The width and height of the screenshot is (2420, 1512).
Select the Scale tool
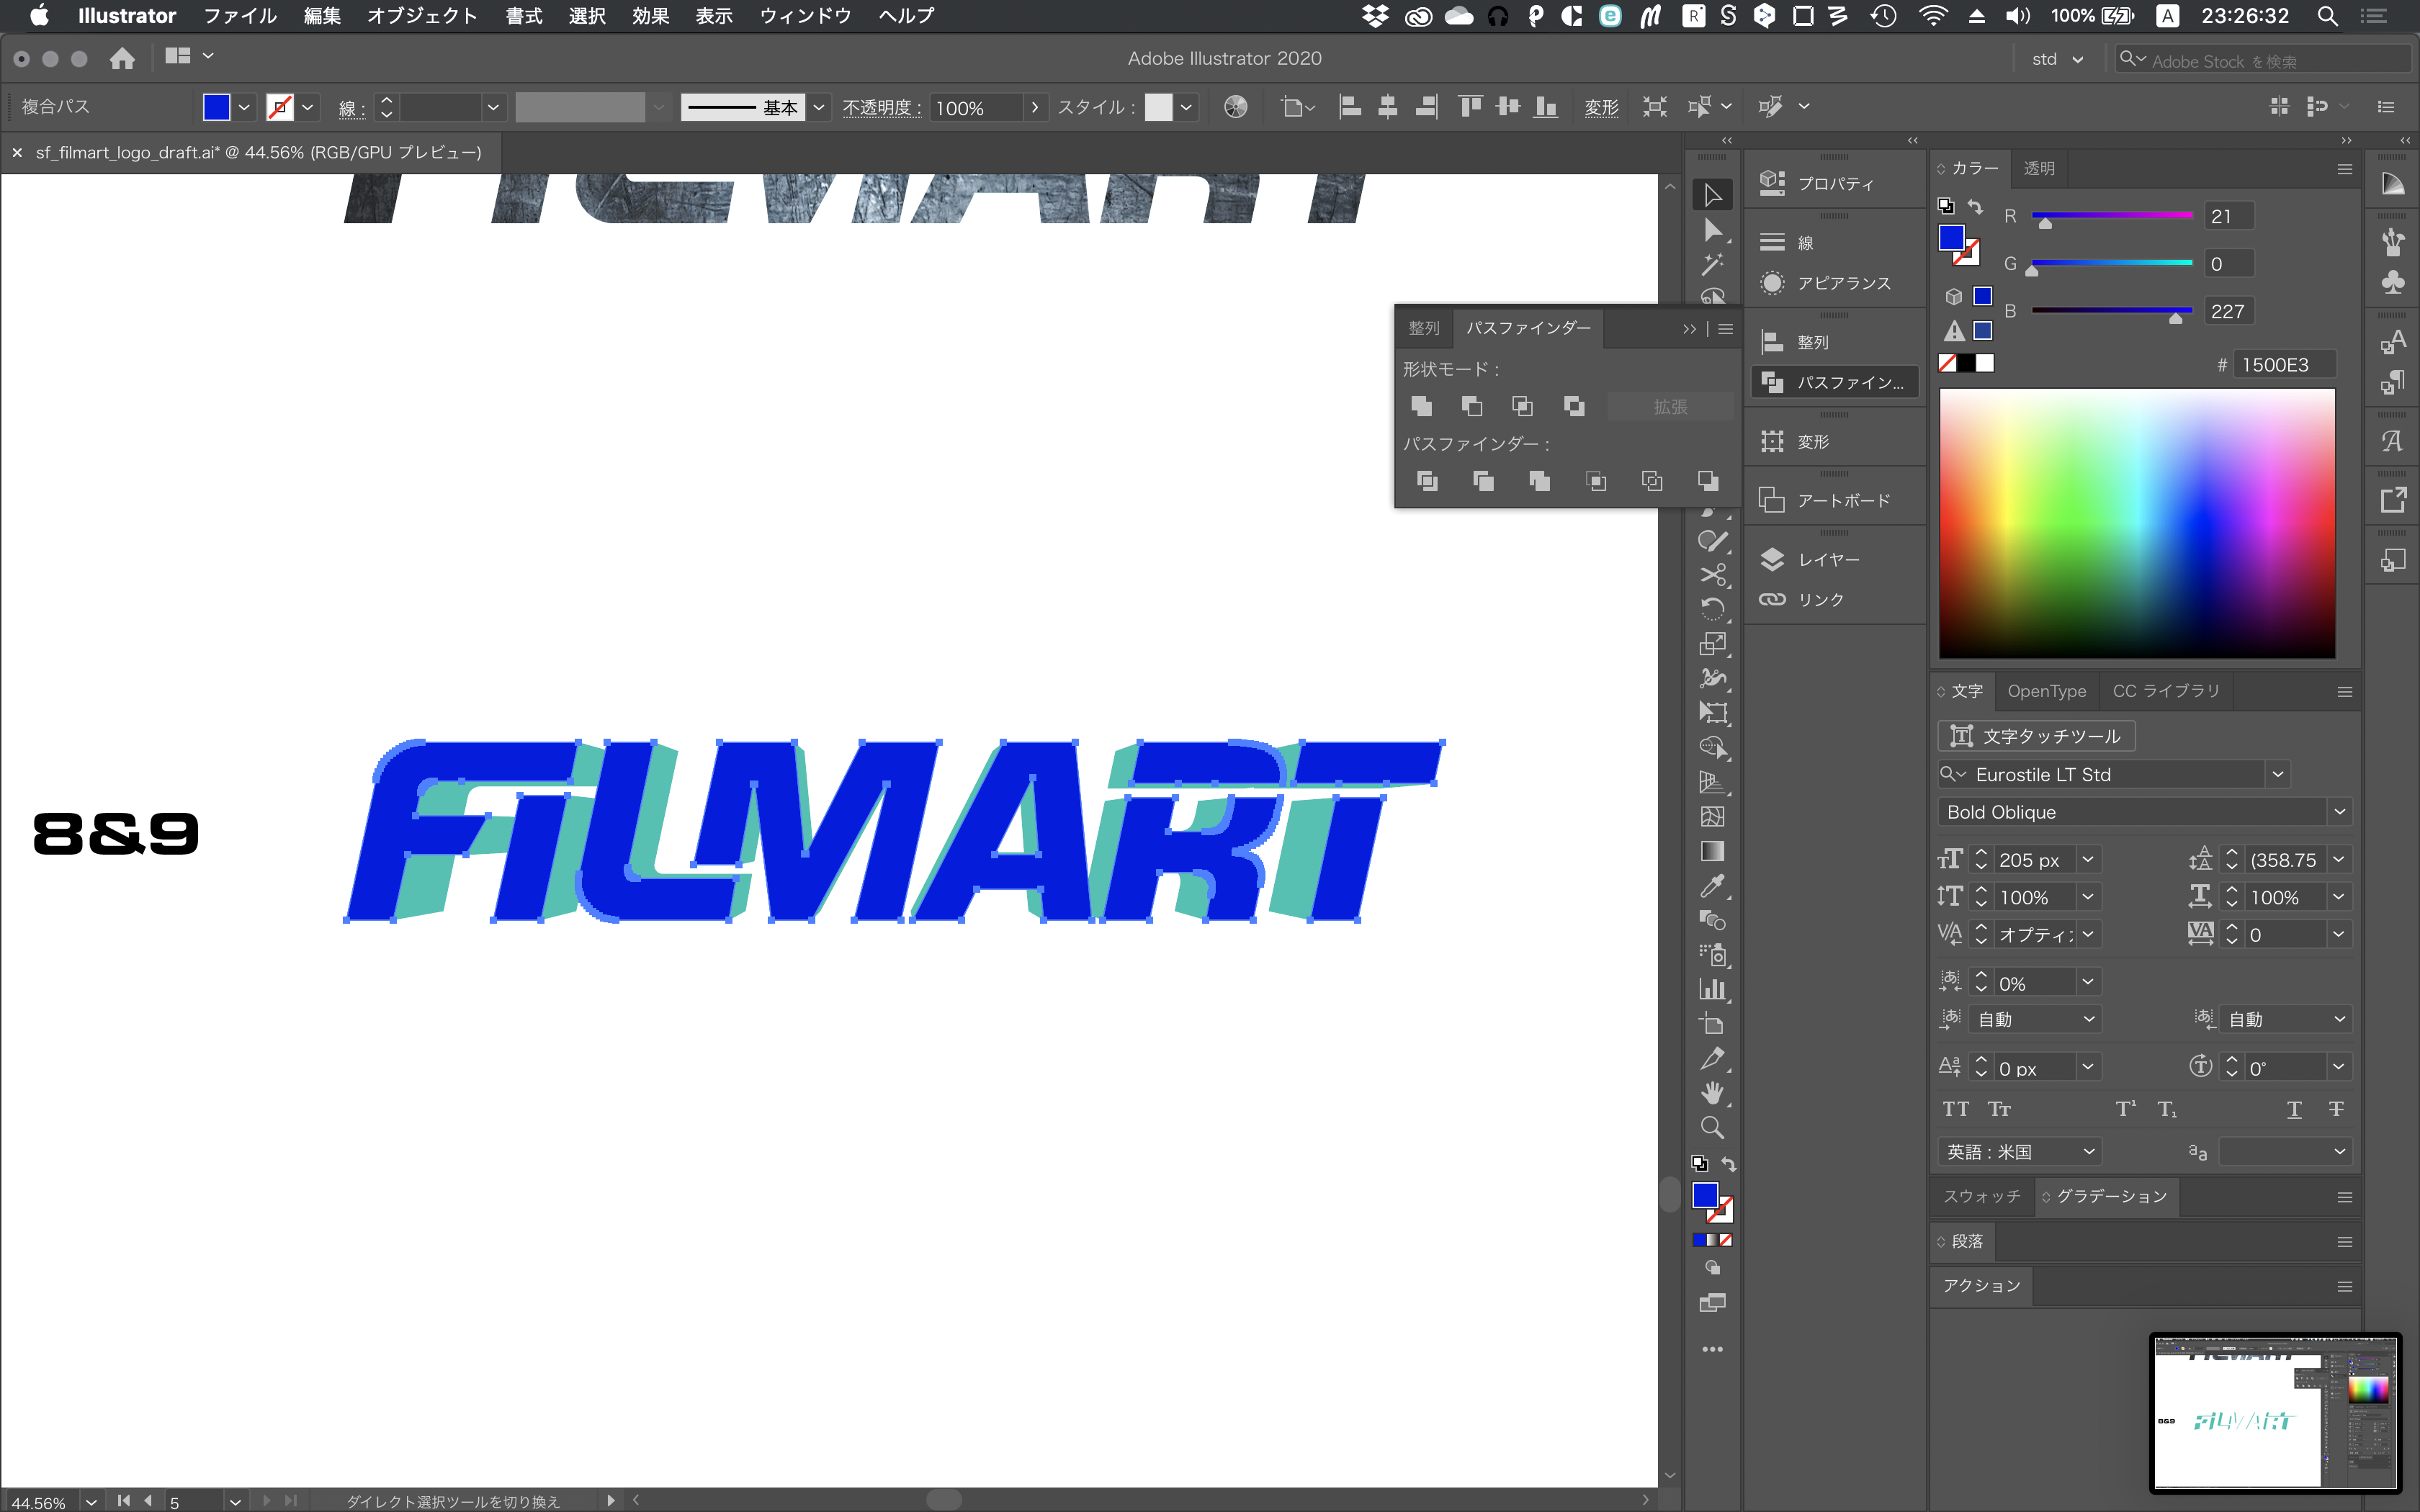(1713, 644)
